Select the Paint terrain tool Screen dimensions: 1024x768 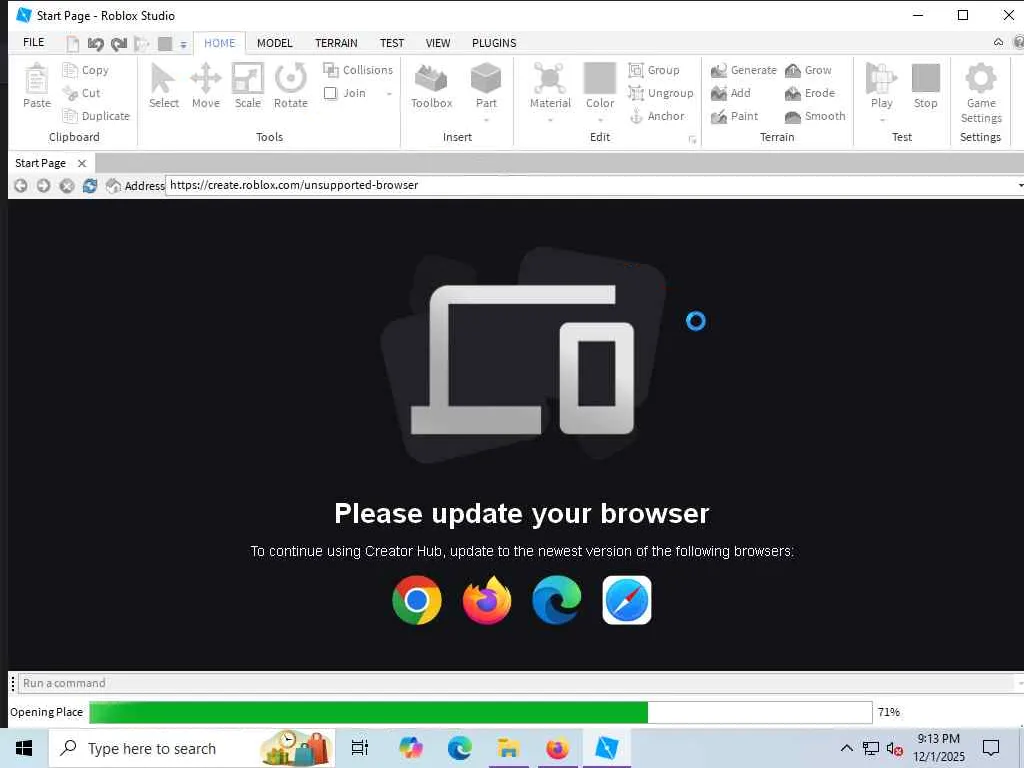pyautogui.click(x=734, y=116)
